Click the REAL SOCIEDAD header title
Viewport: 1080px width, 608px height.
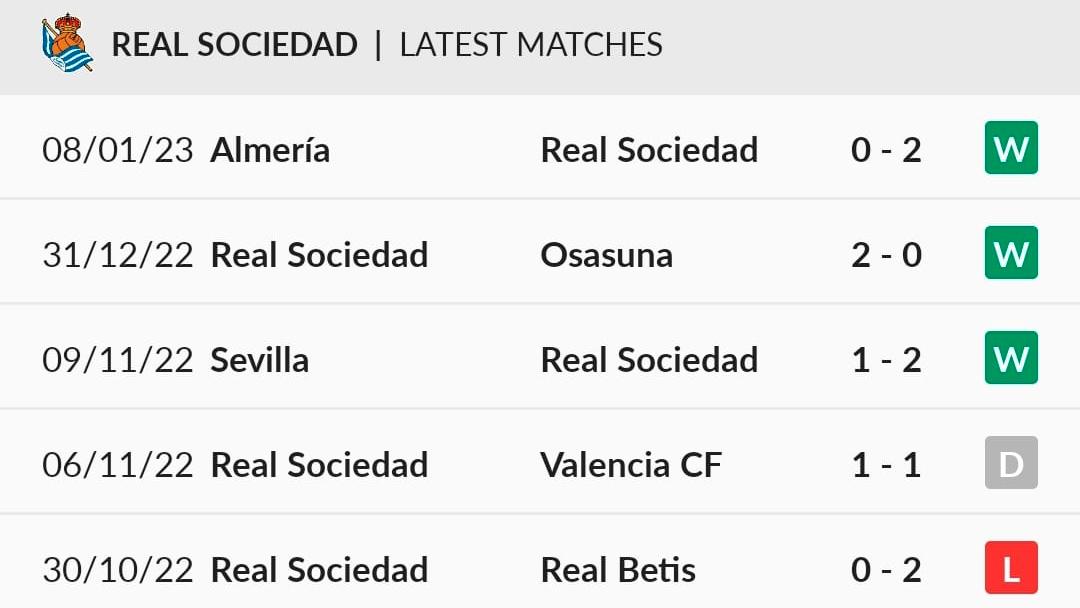pyautogui.click(x=234, y=45)
